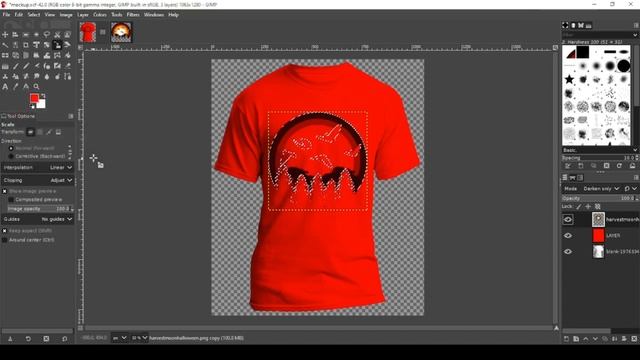
Task: Select Normal (Forward) direction radio
Action: click(x=11, y=148)
